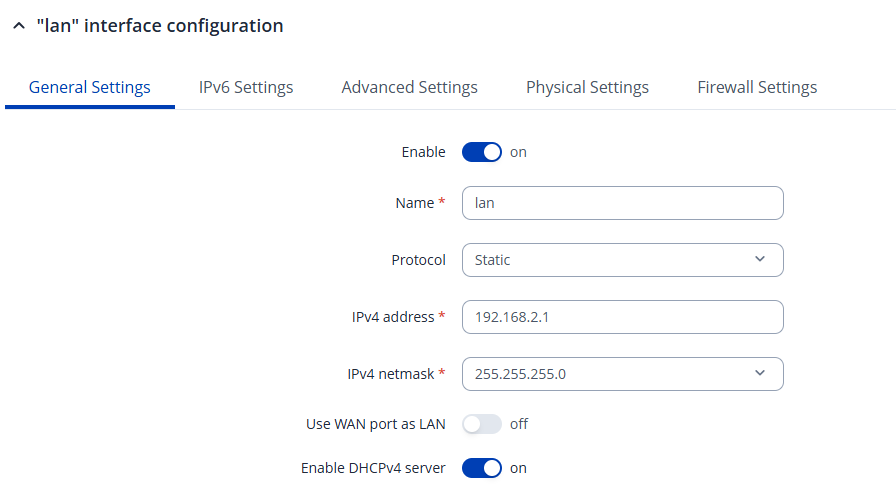
Task: Click the IPv4 address label text
Action: click(386, 317)
